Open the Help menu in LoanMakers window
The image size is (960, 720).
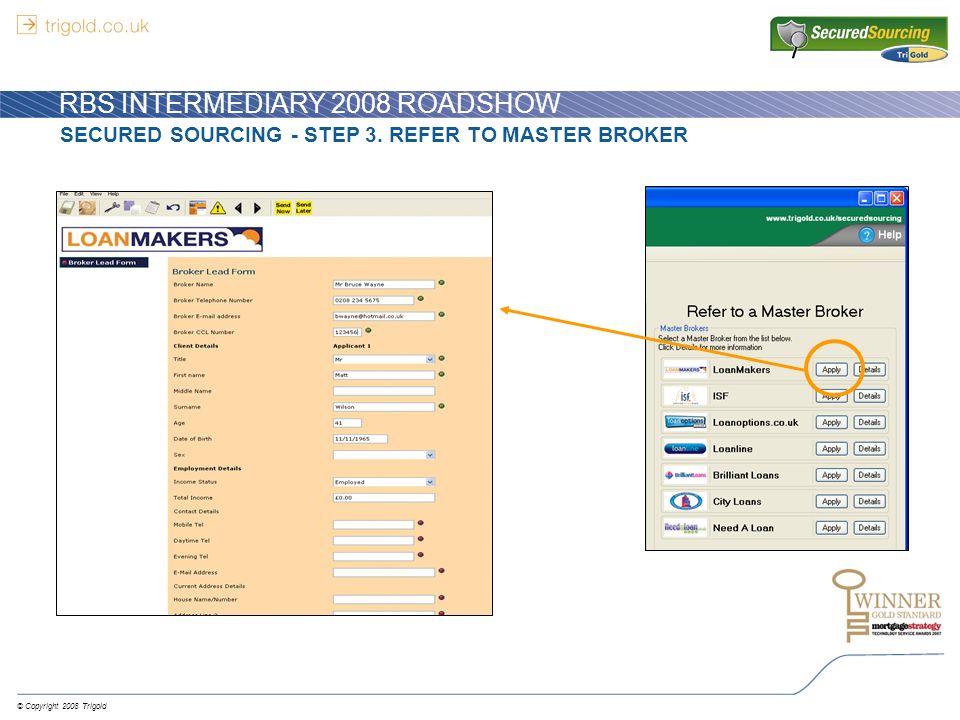tap(113, 194)
